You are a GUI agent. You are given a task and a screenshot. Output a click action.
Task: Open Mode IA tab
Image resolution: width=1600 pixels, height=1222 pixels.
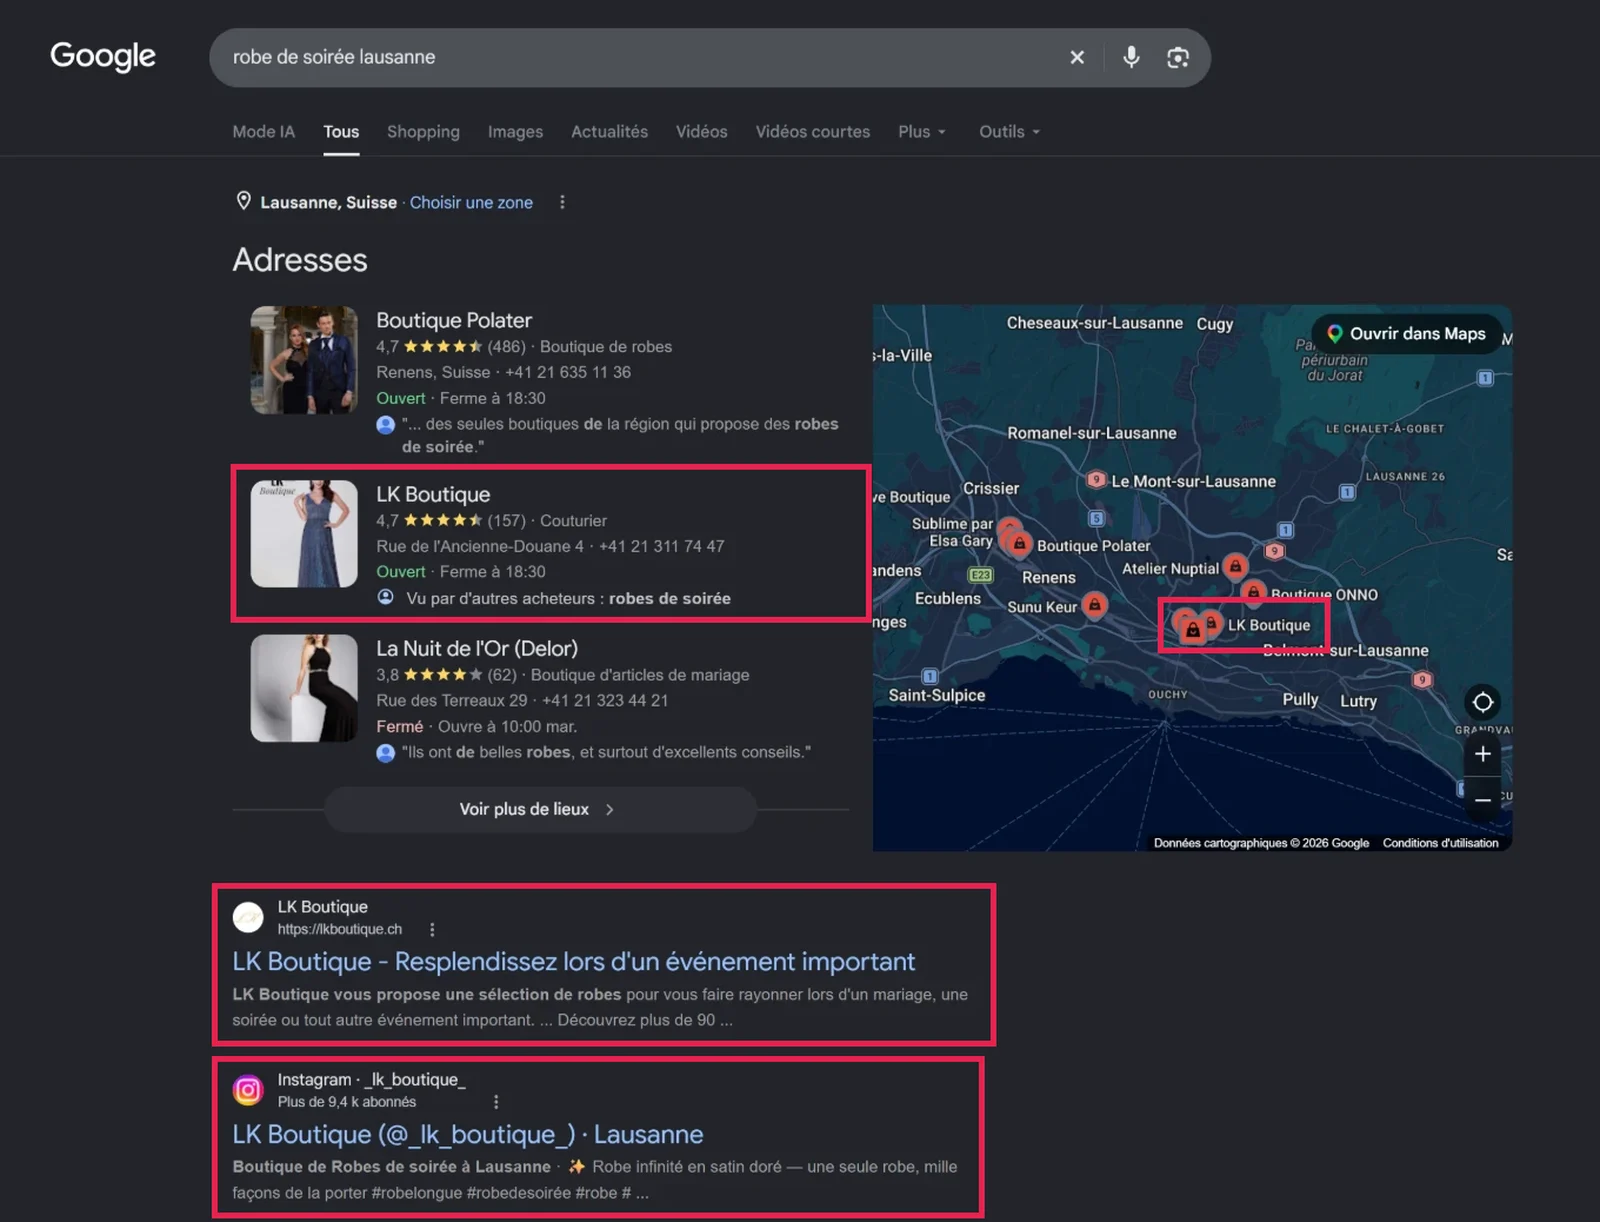[x=263, y=132]
